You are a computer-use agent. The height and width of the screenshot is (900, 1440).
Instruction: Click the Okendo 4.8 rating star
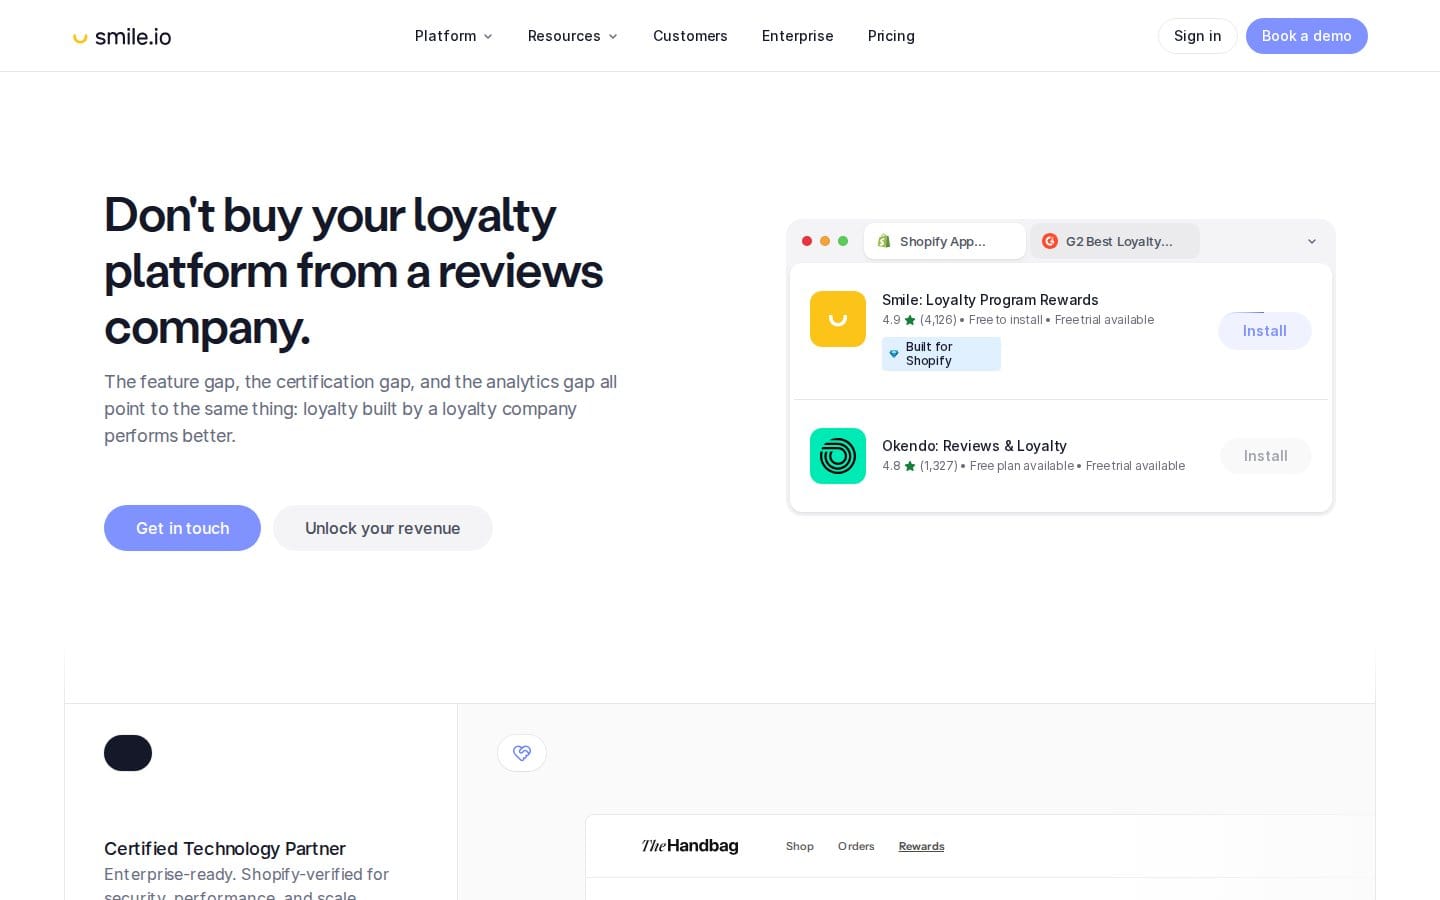coord(910,466)
